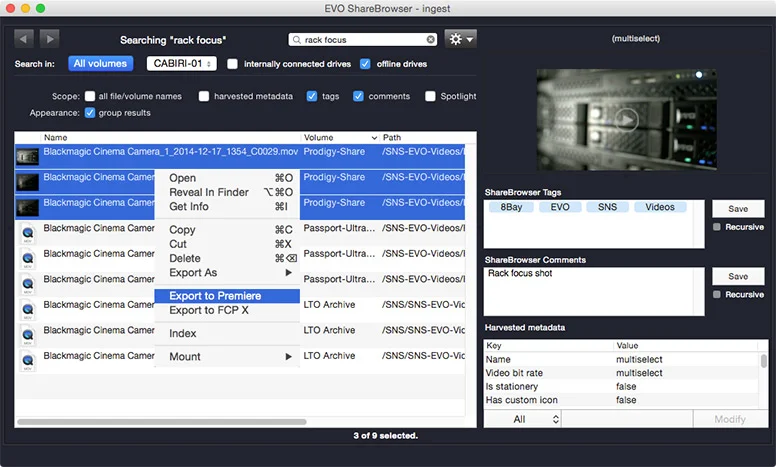Save the ShareBrowser tags
The height and width of the screenshot is (467, 776).
coord(738,209)
